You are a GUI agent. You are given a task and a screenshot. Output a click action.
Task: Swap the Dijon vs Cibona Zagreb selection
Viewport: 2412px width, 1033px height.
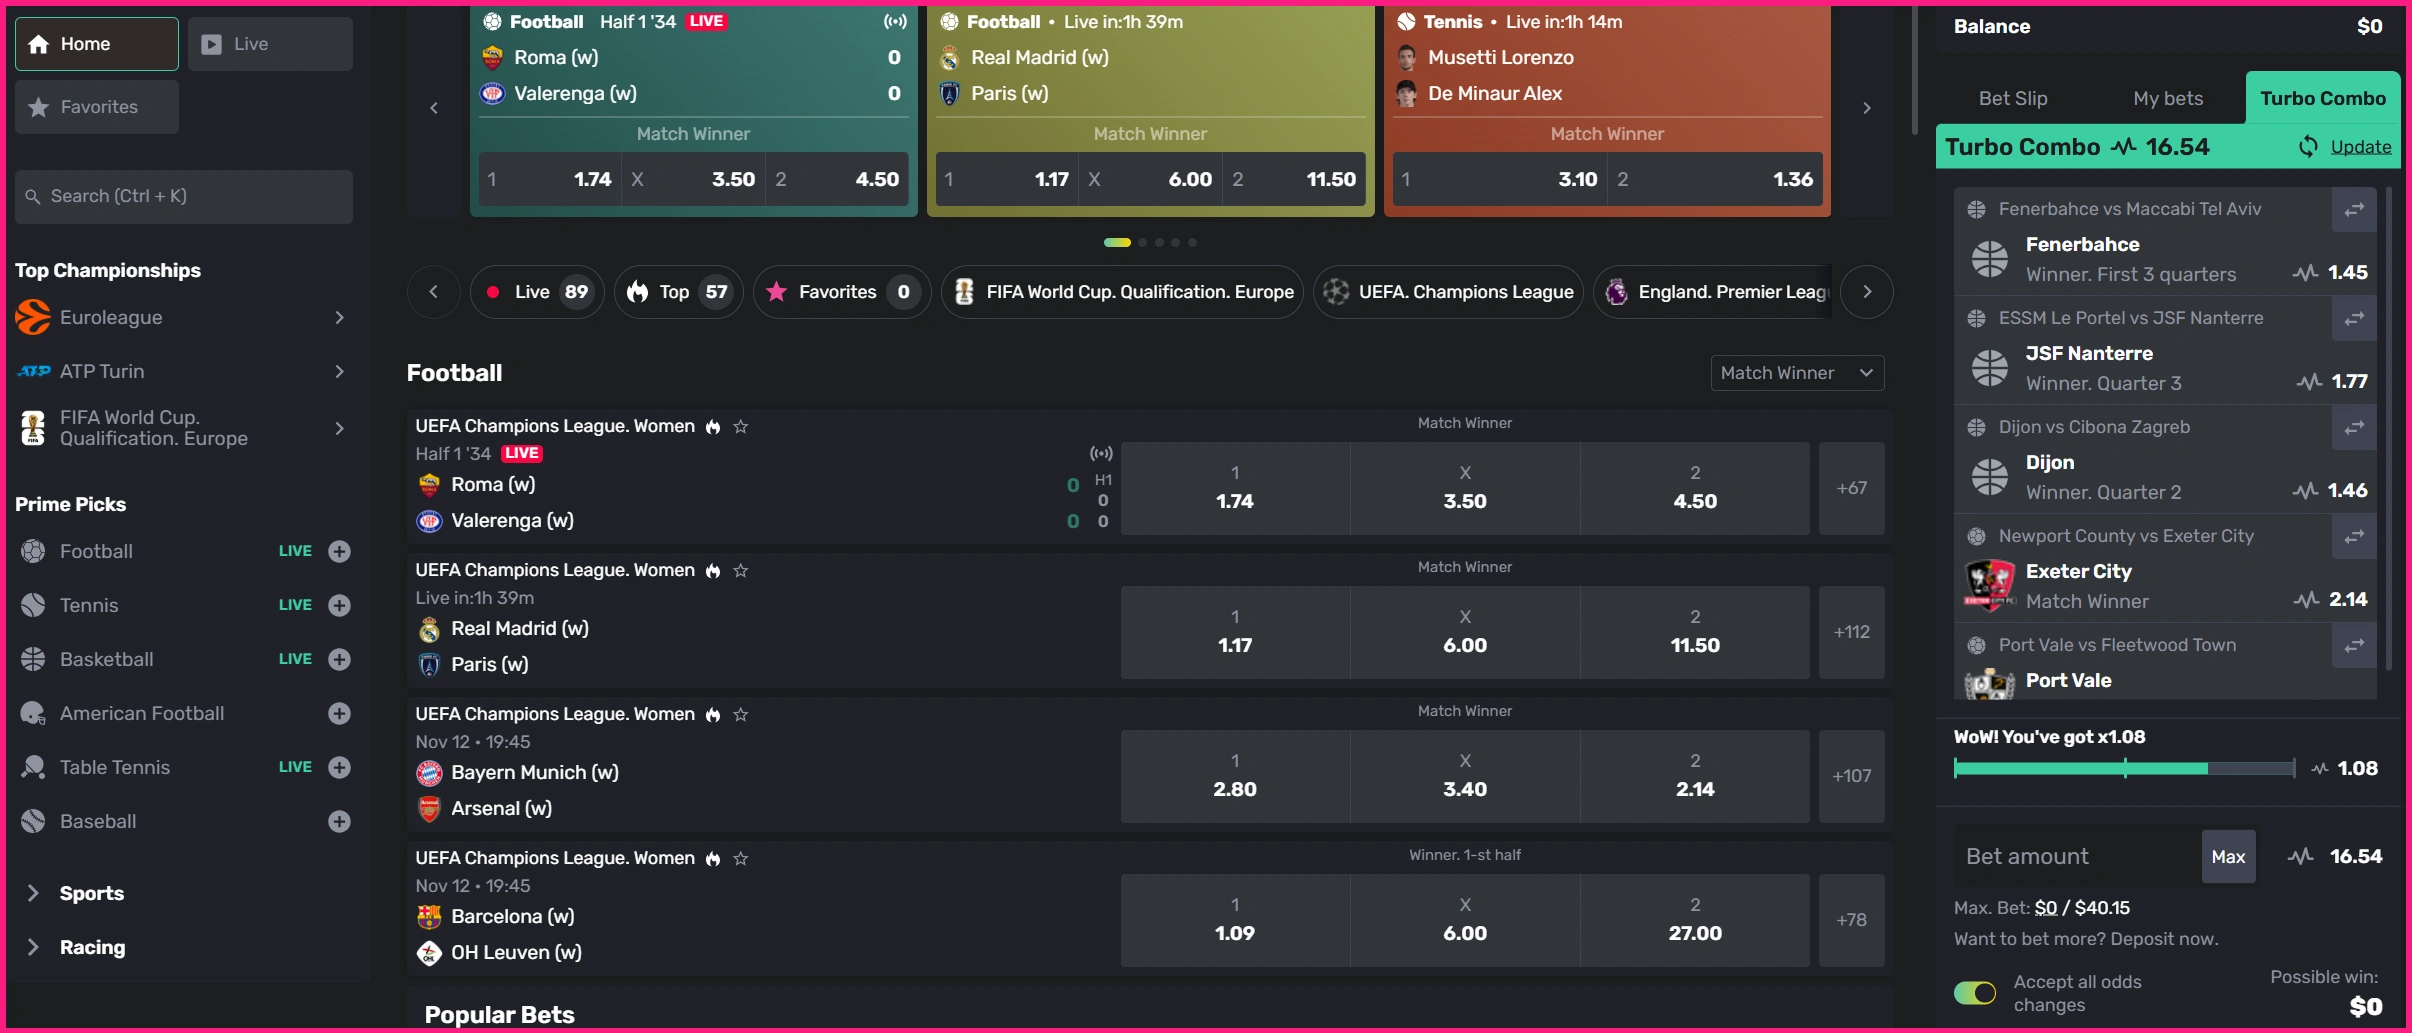coord(2354,427)
